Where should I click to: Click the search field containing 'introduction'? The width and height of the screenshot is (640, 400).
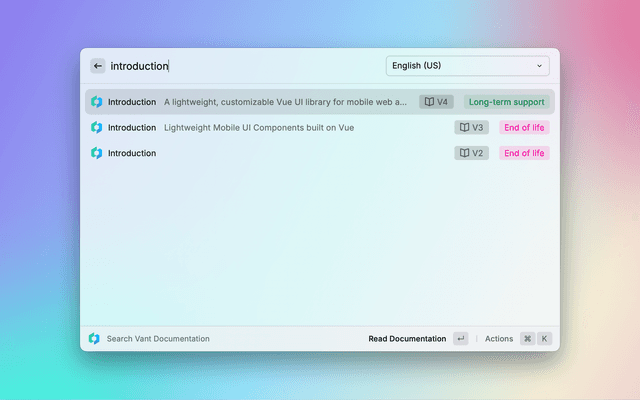coord(240,66)
